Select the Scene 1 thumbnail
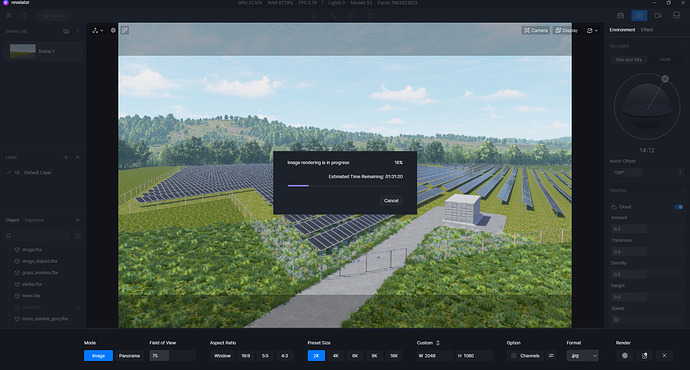 tap(22, 51)
